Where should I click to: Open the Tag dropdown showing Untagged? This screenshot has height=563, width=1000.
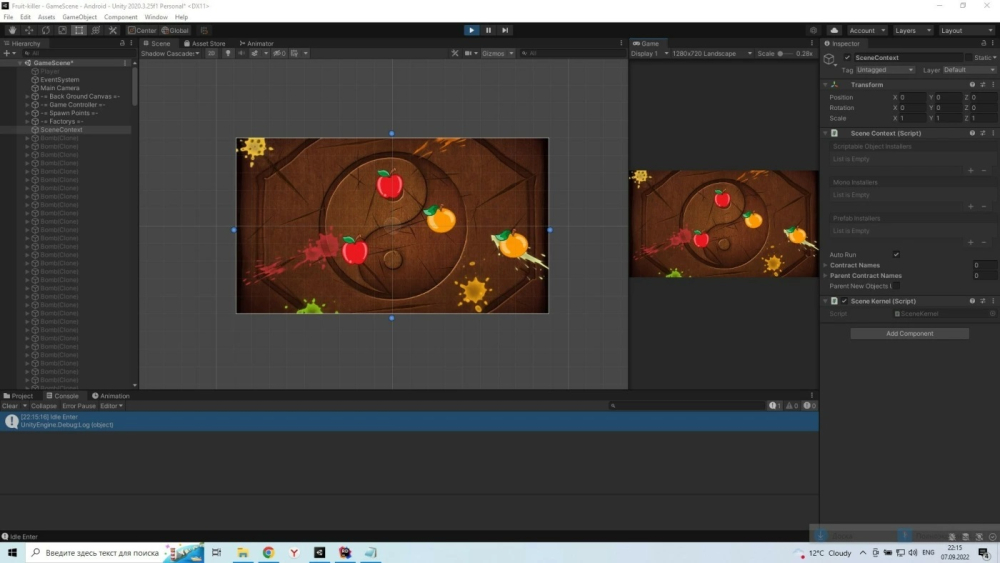point(885,70)
